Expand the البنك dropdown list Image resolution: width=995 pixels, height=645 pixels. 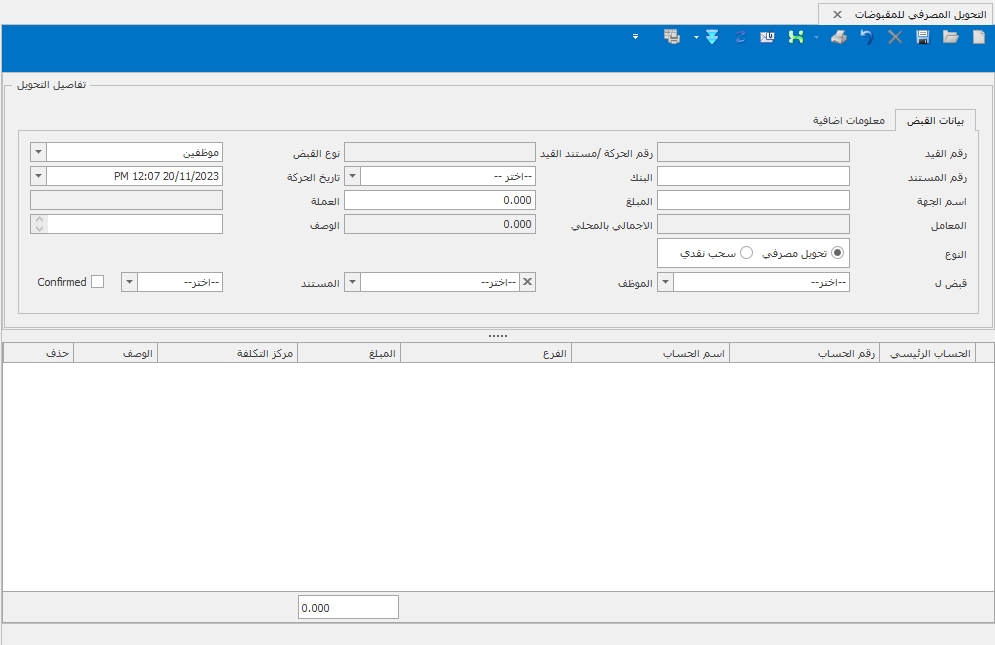click(352, 176)
